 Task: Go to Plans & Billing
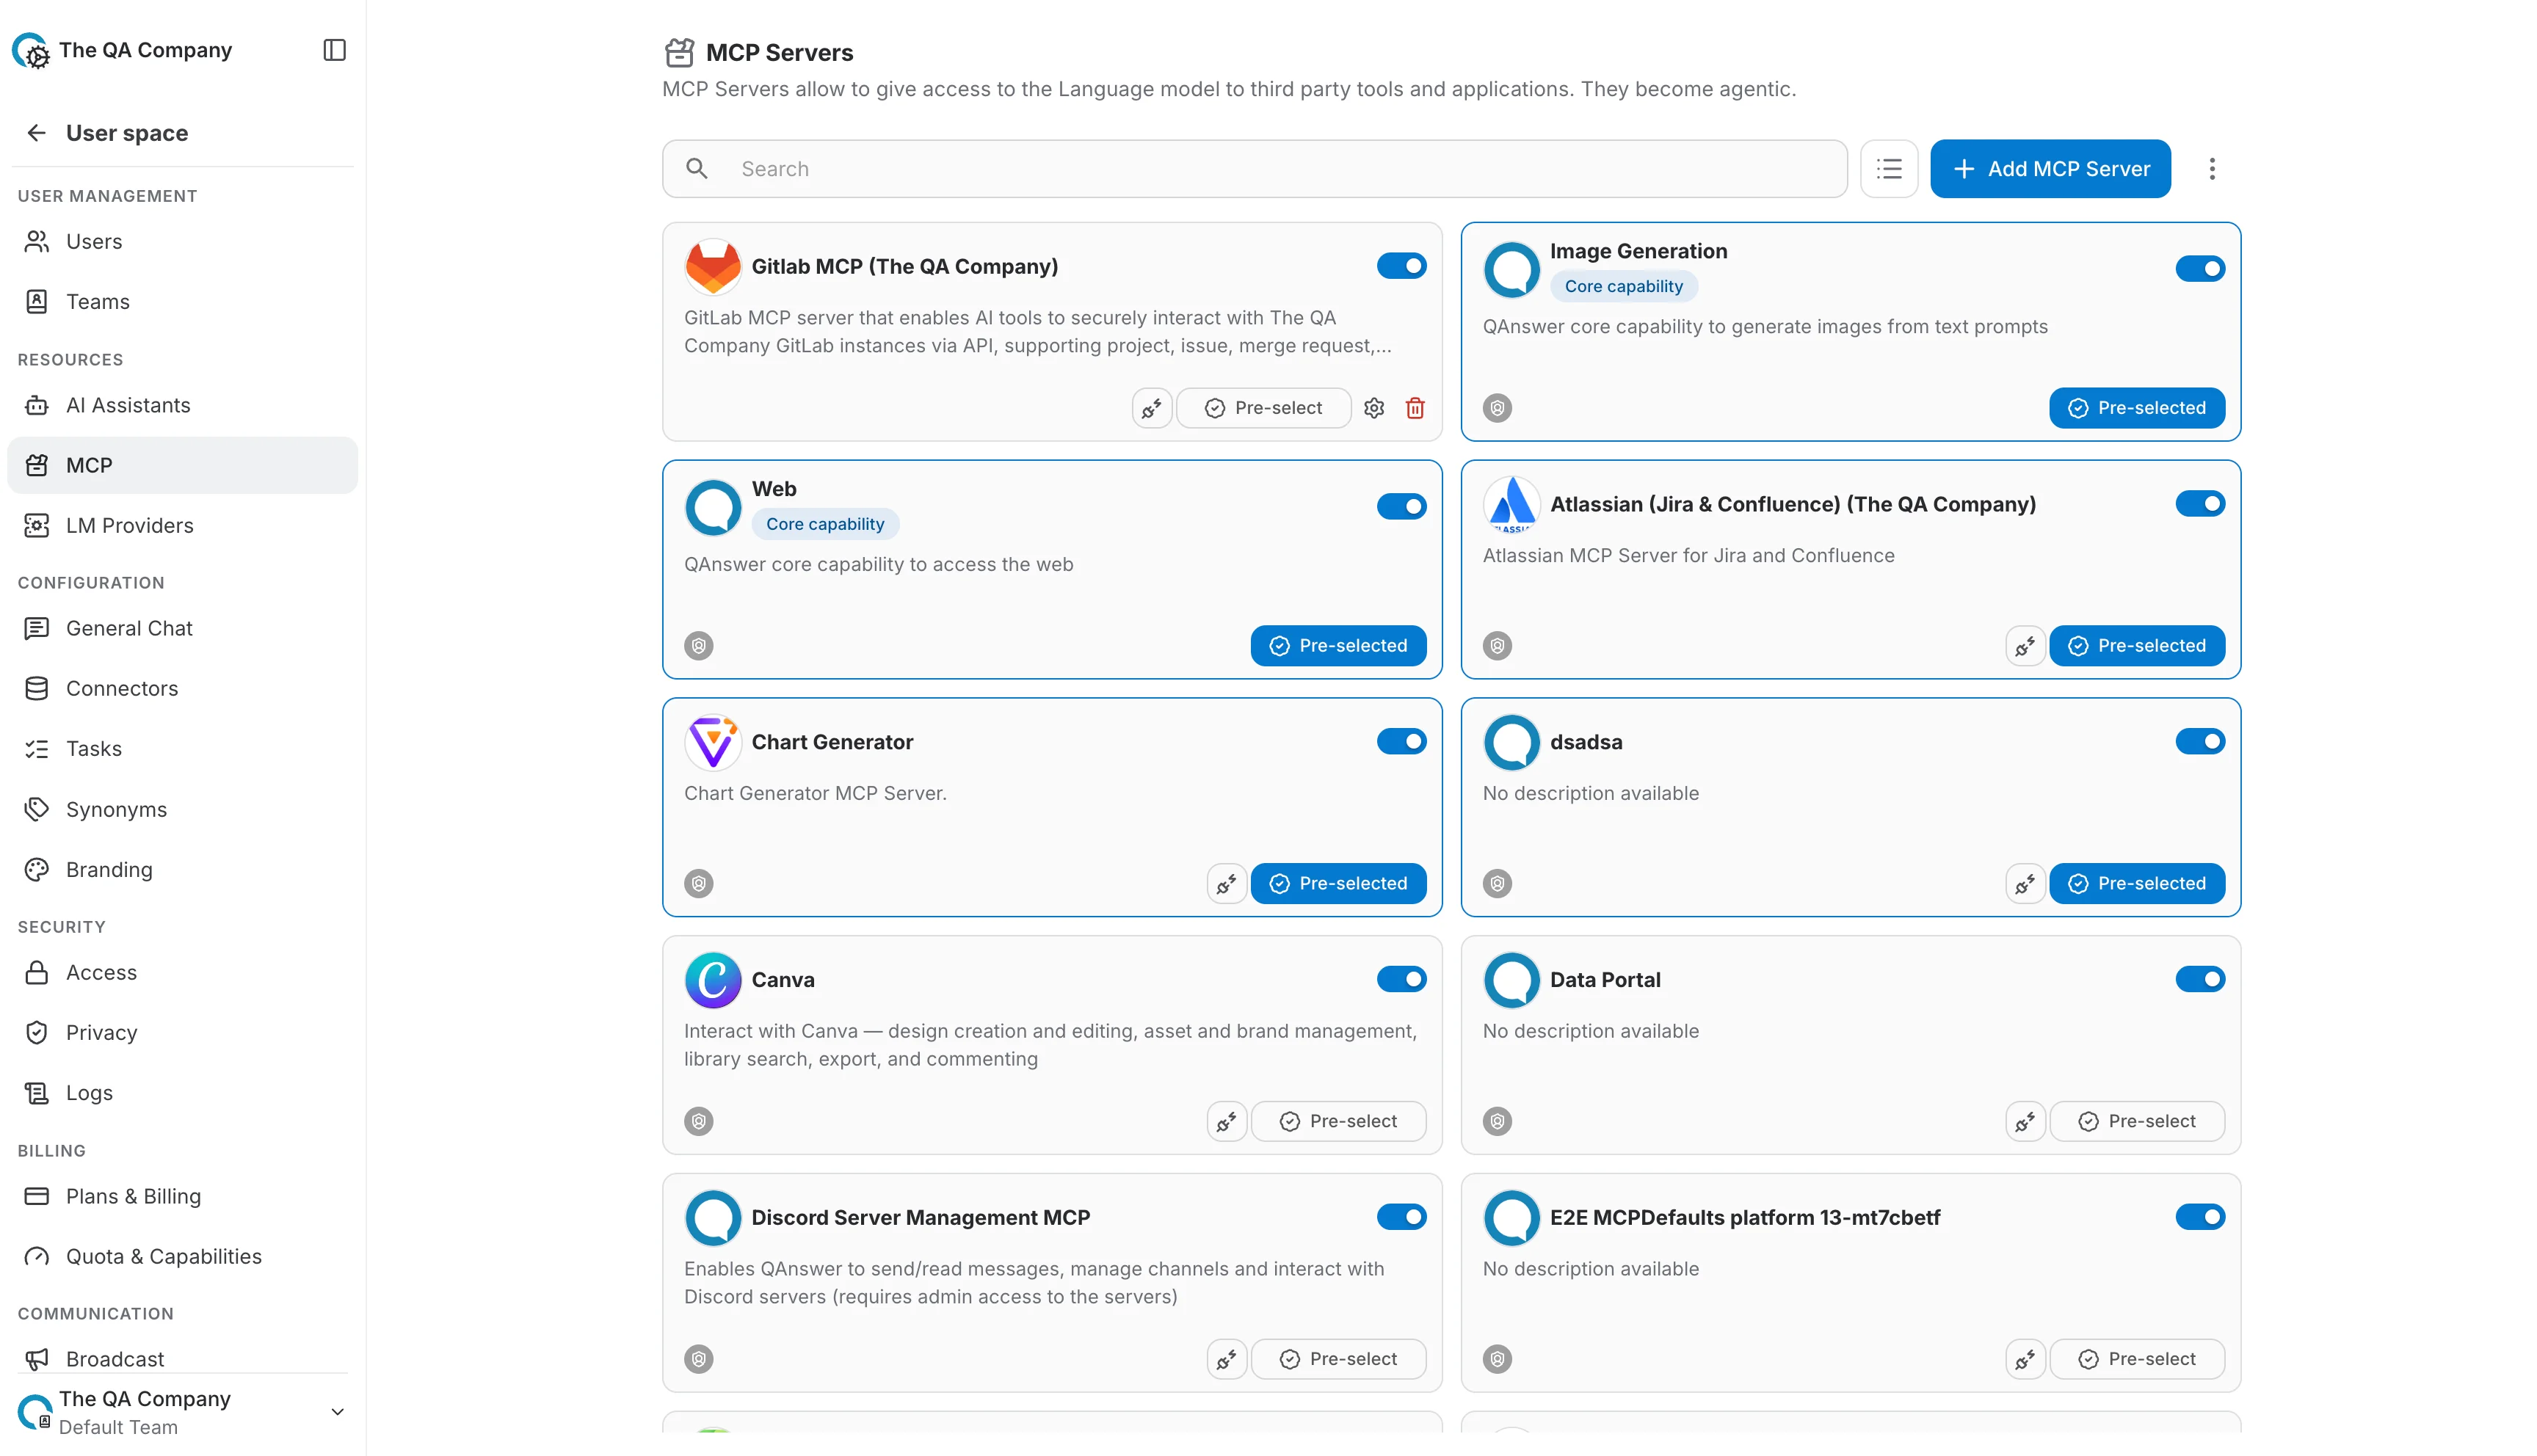pyautogui.click(x=182, y=1197)
